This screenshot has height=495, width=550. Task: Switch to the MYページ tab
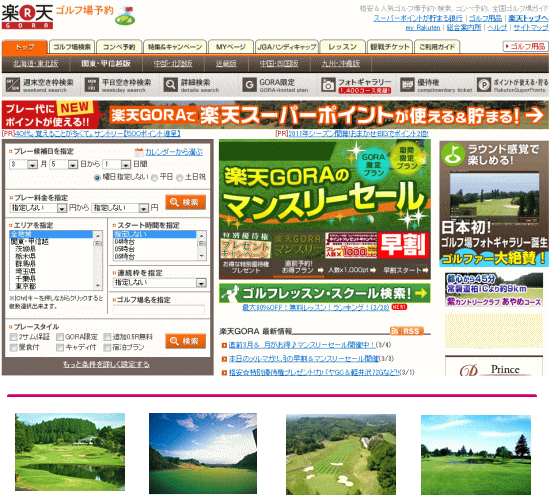pos(230,47)
